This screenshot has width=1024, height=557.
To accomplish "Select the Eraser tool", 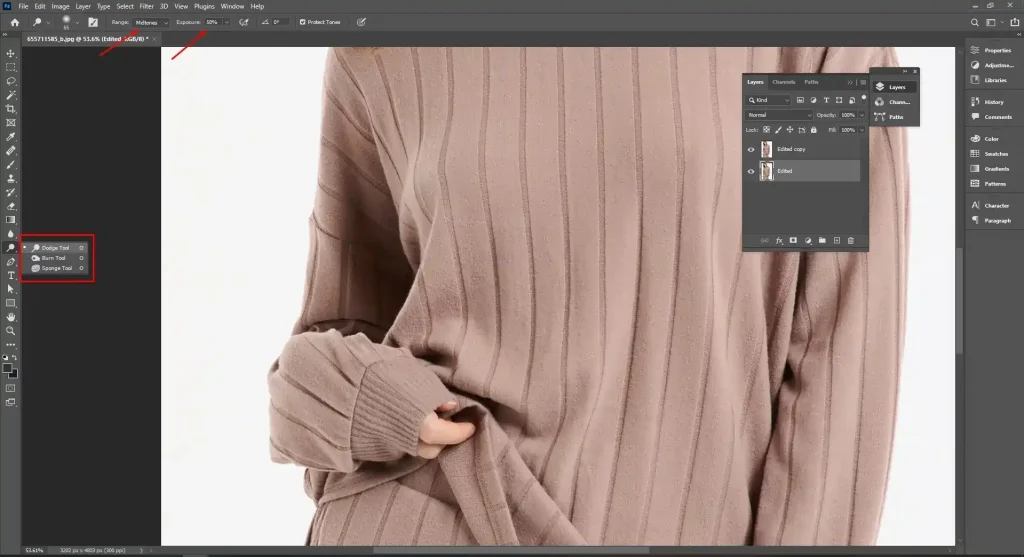I will click(x=10, y=206).
